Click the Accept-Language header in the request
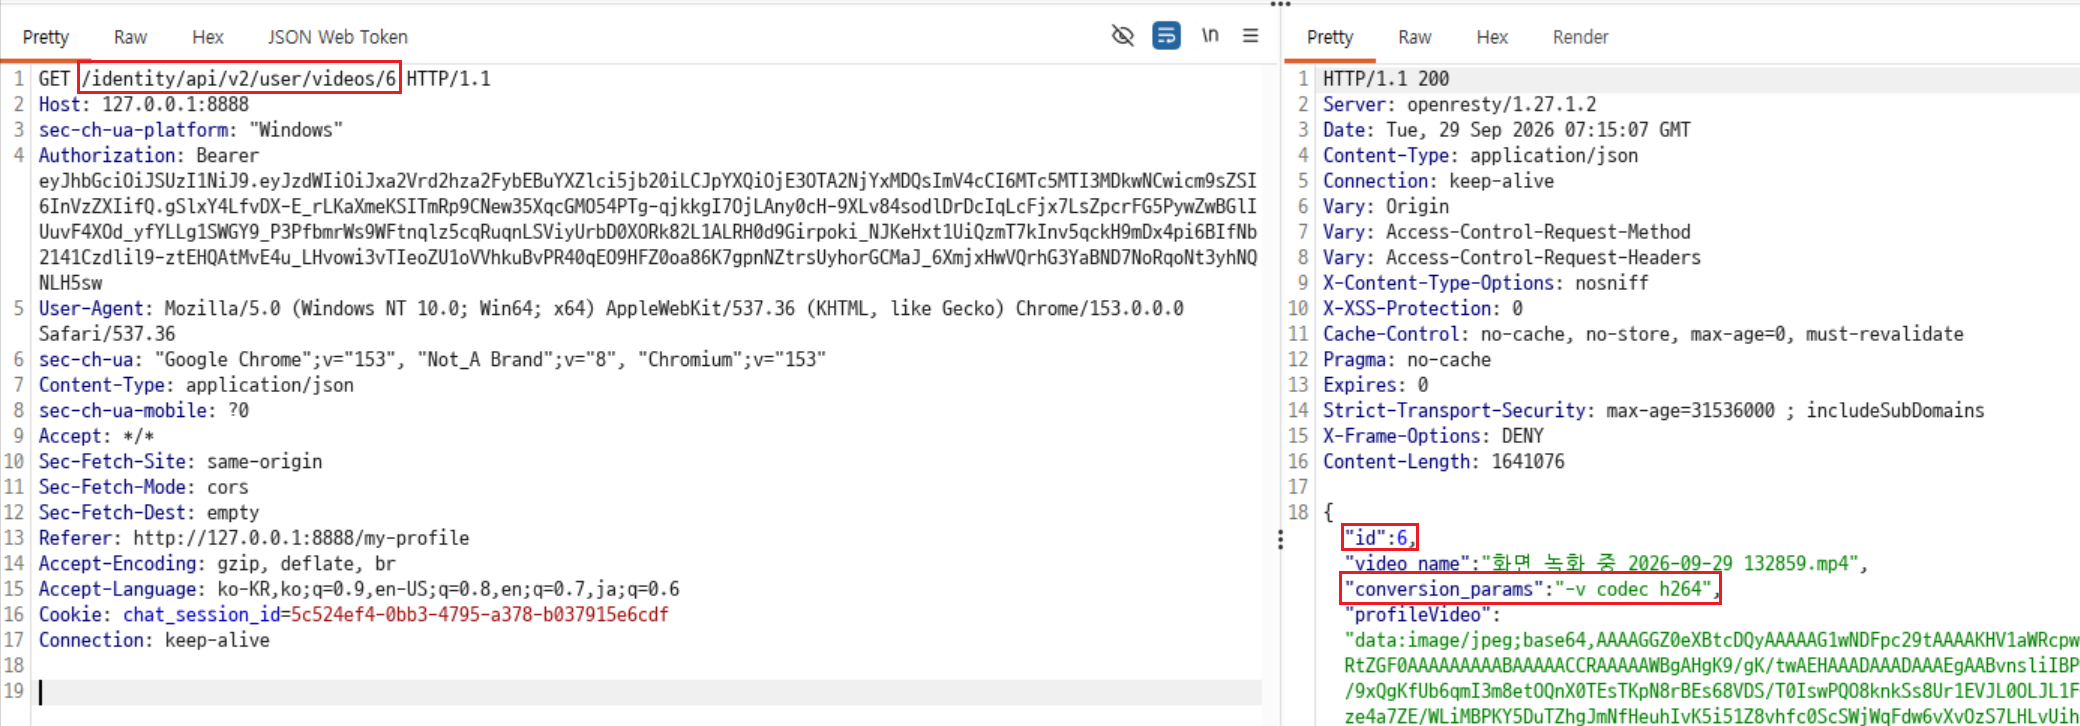Screen dimensions: 2080x726 pyautogui.click(x=359, y=589)
